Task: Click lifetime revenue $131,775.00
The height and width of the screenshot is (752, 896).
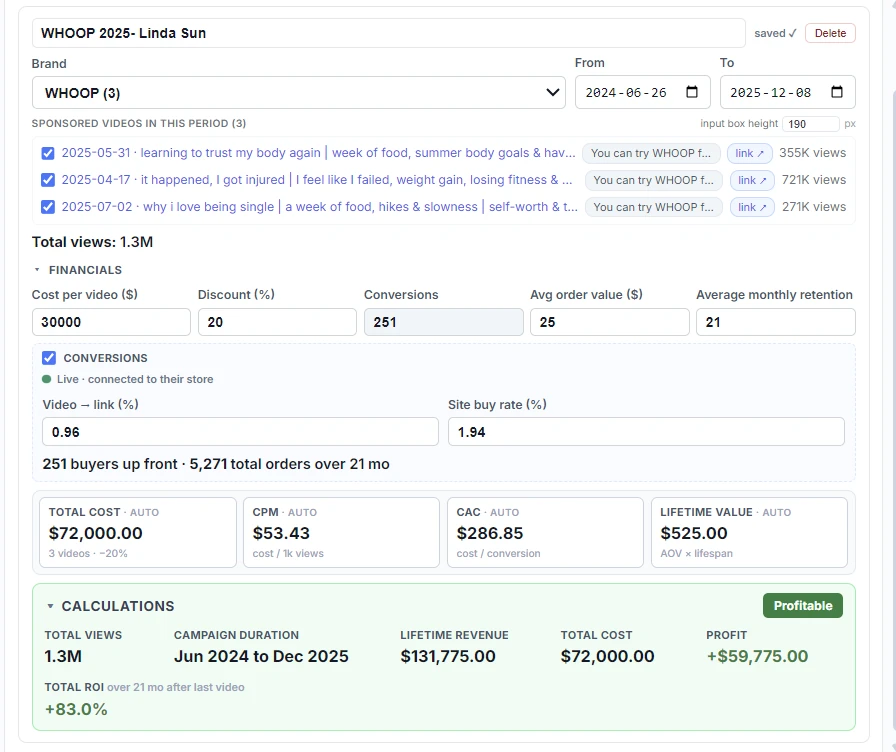Action: 447,656
